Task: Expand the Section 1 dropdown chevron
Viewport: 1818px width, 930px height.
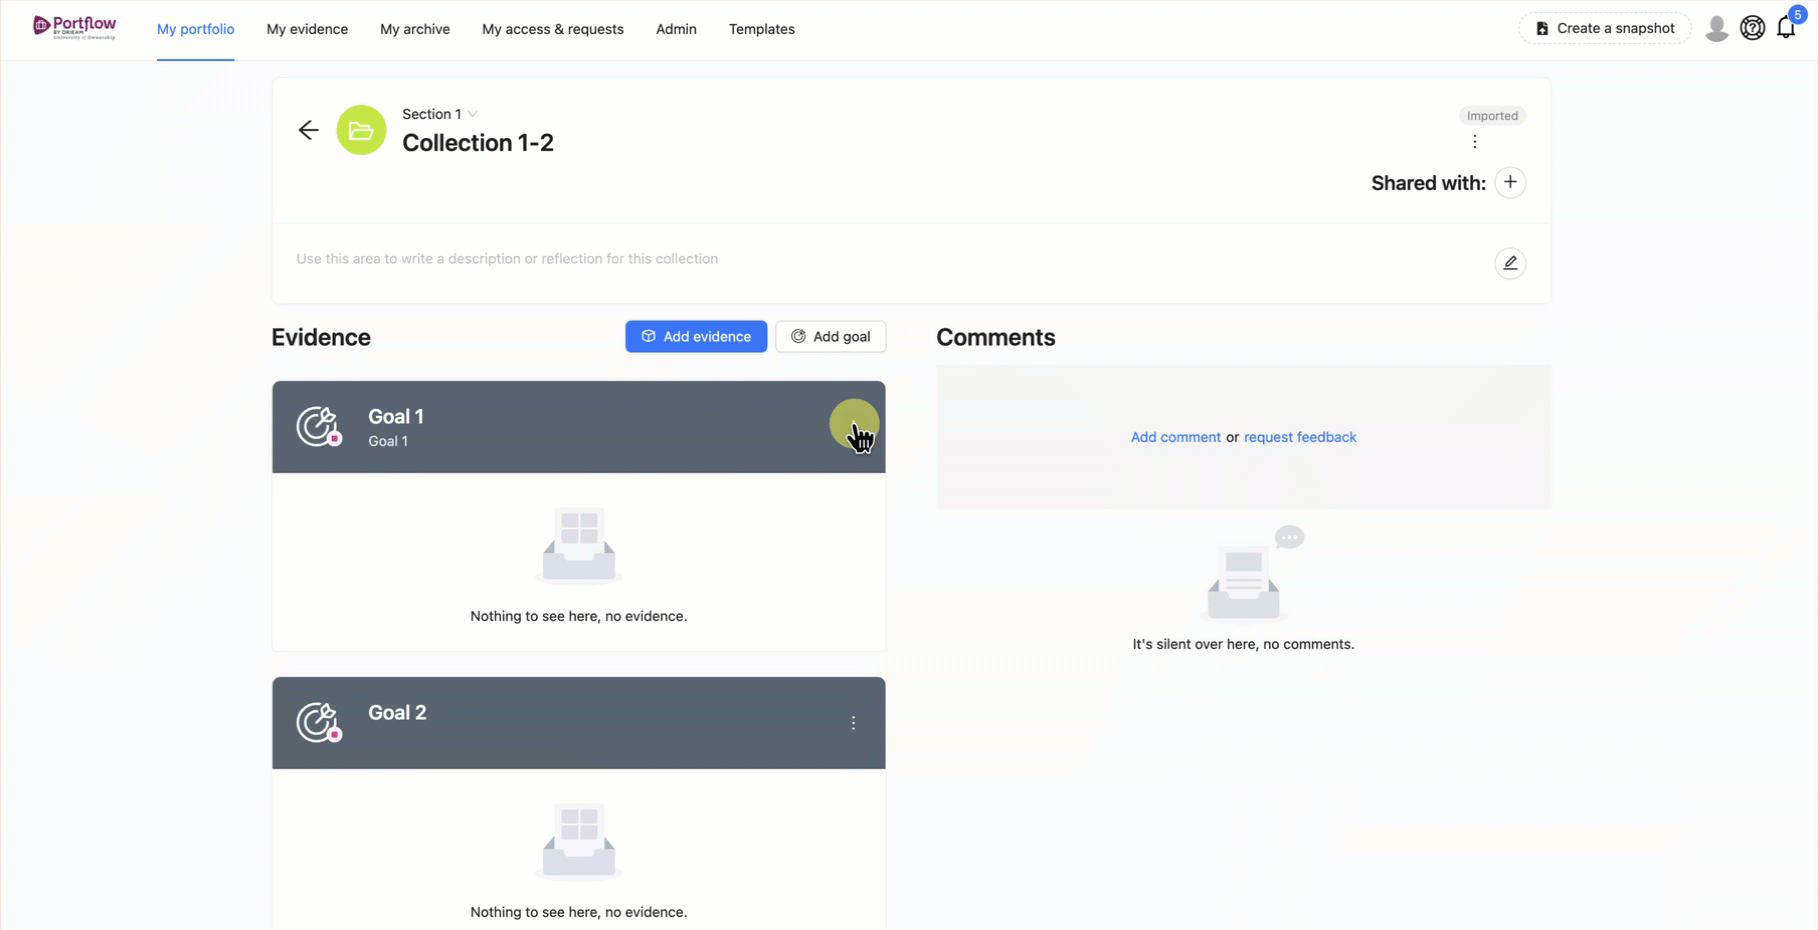Action: click(473, 114)
